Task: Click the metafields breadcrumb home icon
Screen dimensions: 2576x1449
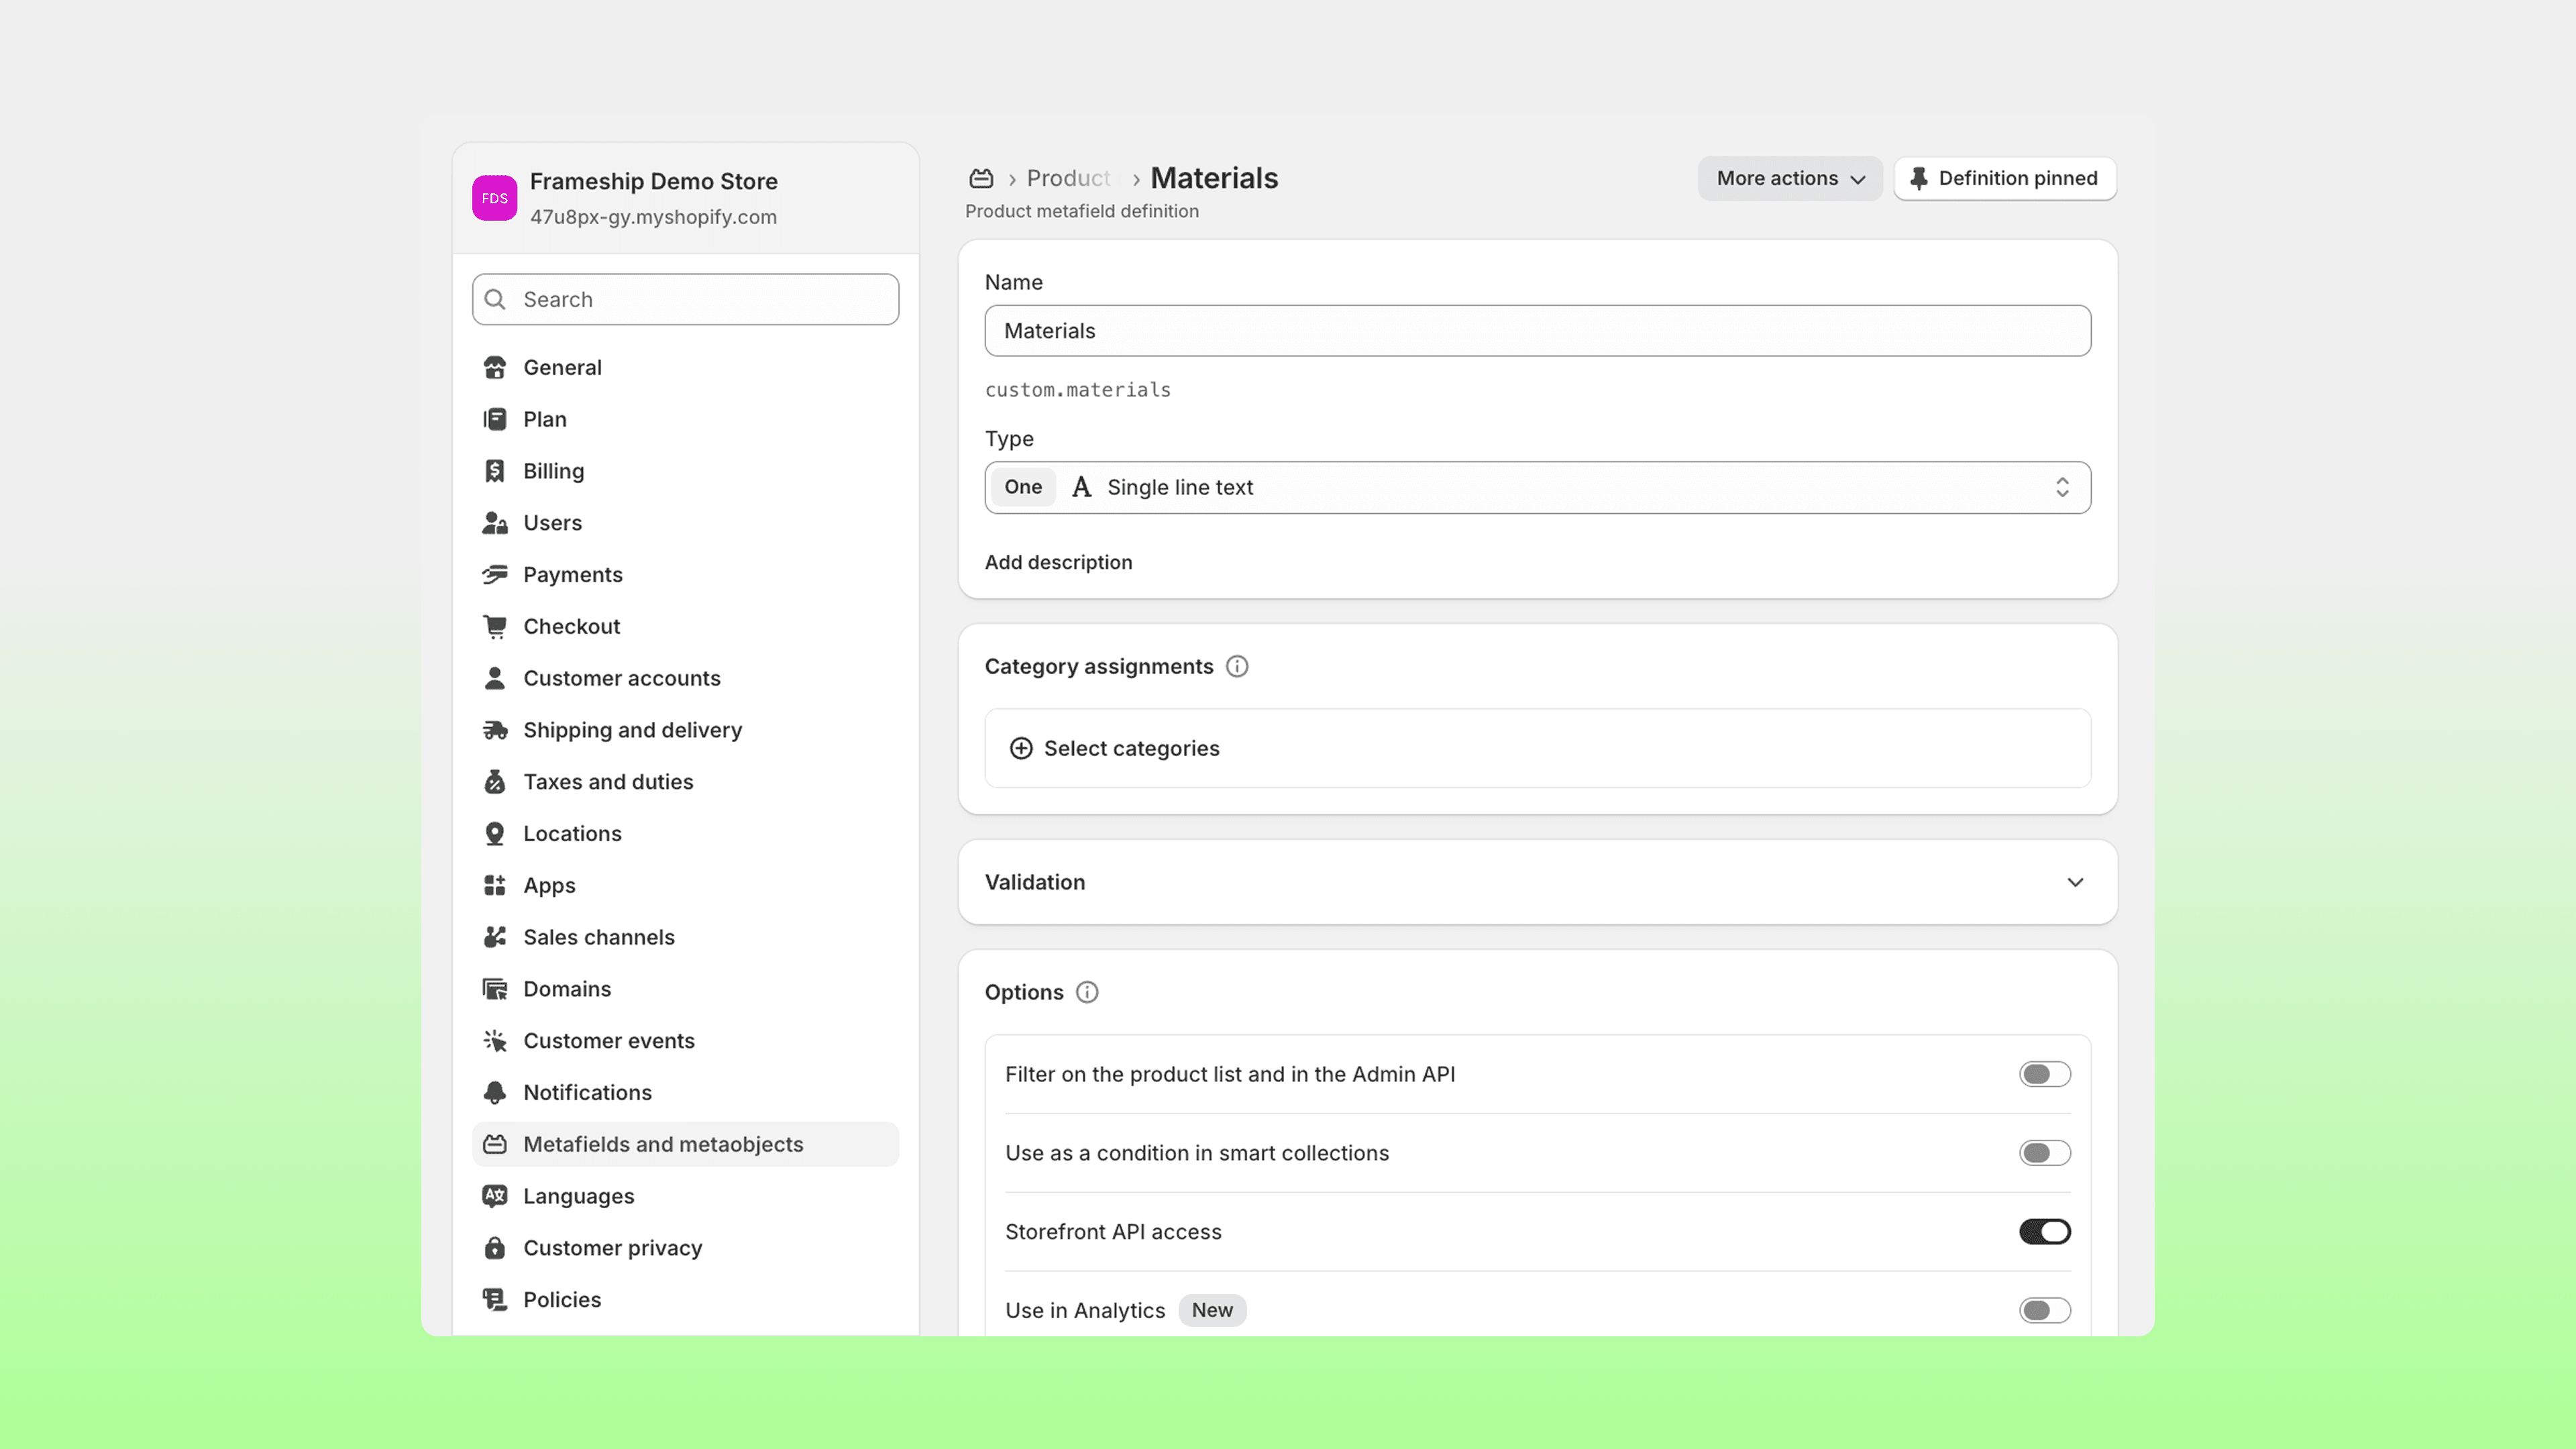Action: (x=981, y=178)
